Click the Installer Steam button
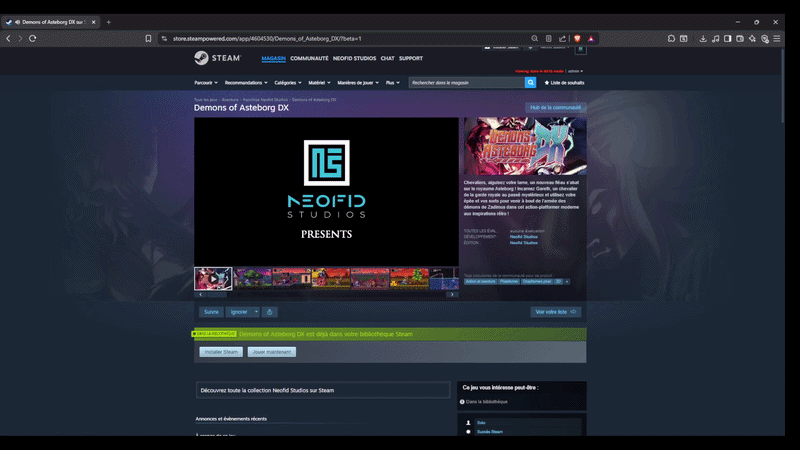This screenshot has width=800, height=450. coord(221,352)
